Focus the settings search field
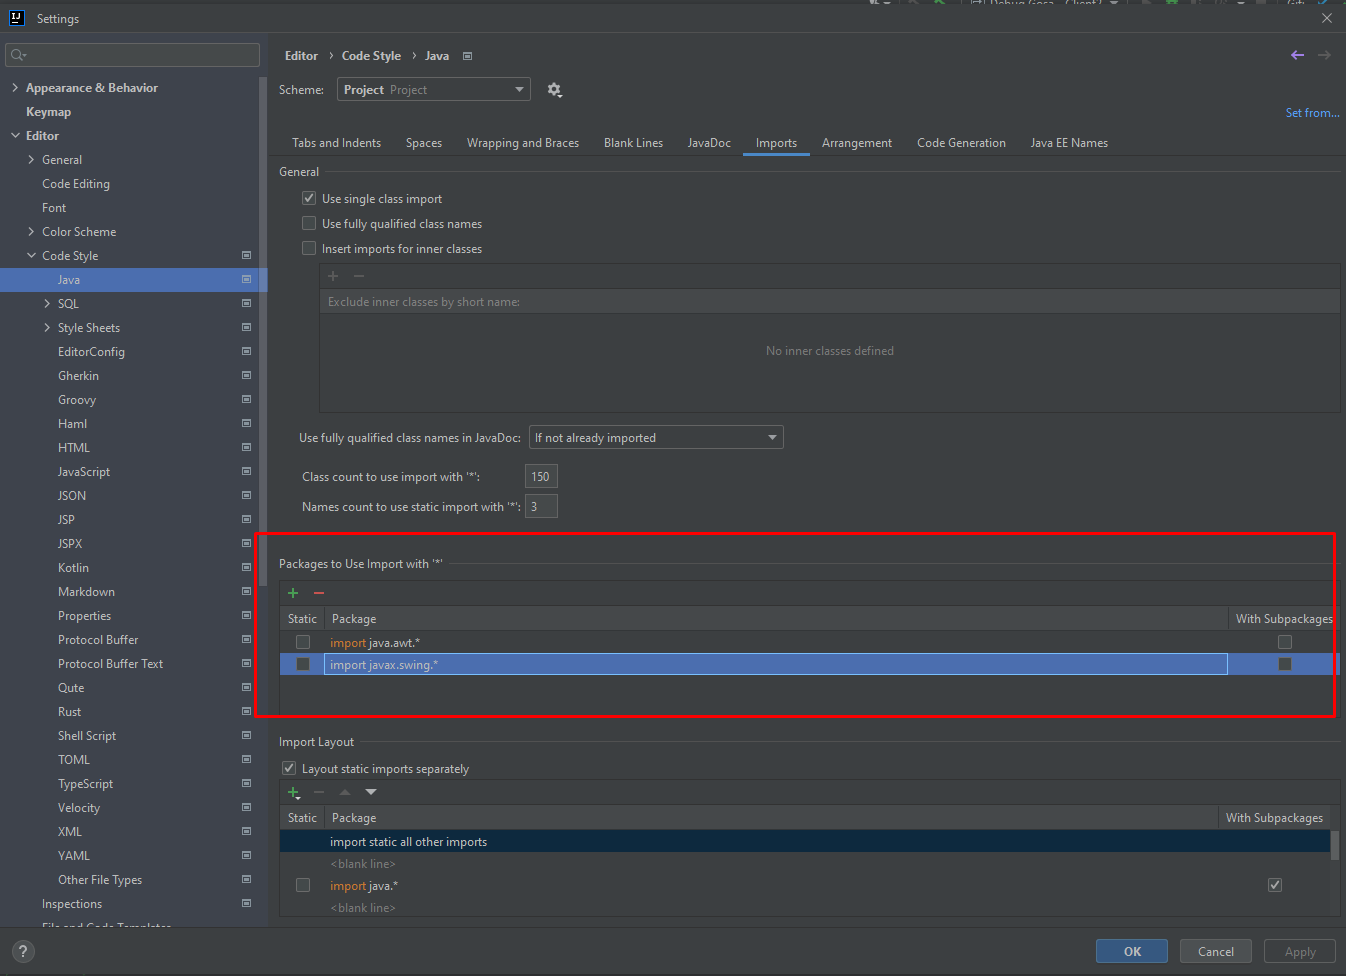This screenshot has width=1346, height=976. tap(132, 55)
